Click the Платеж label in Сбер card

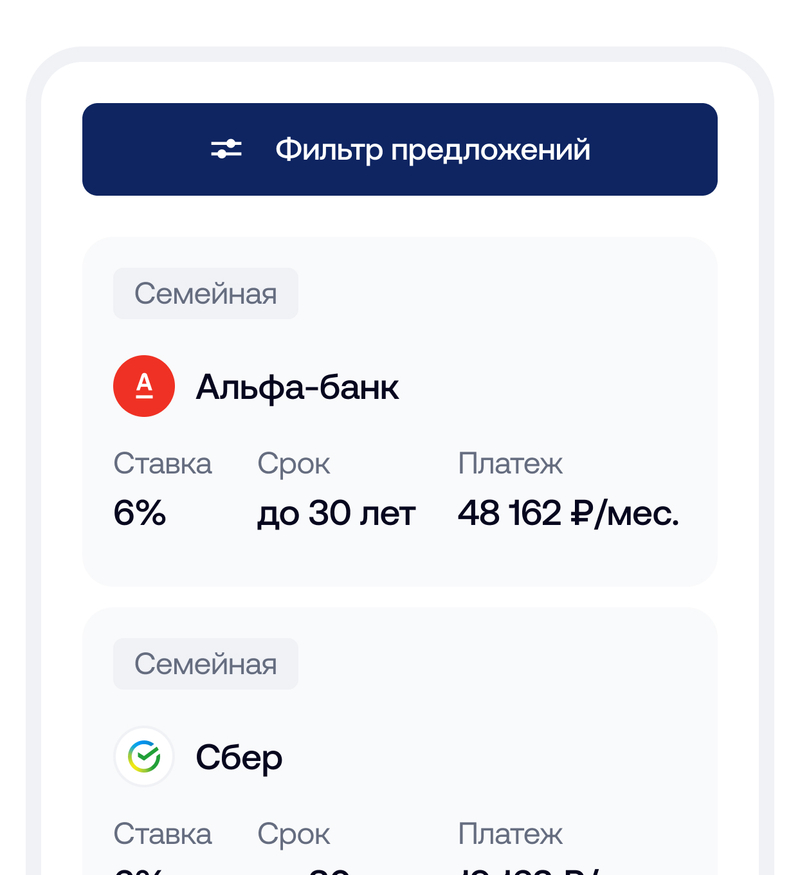[510, 834]
